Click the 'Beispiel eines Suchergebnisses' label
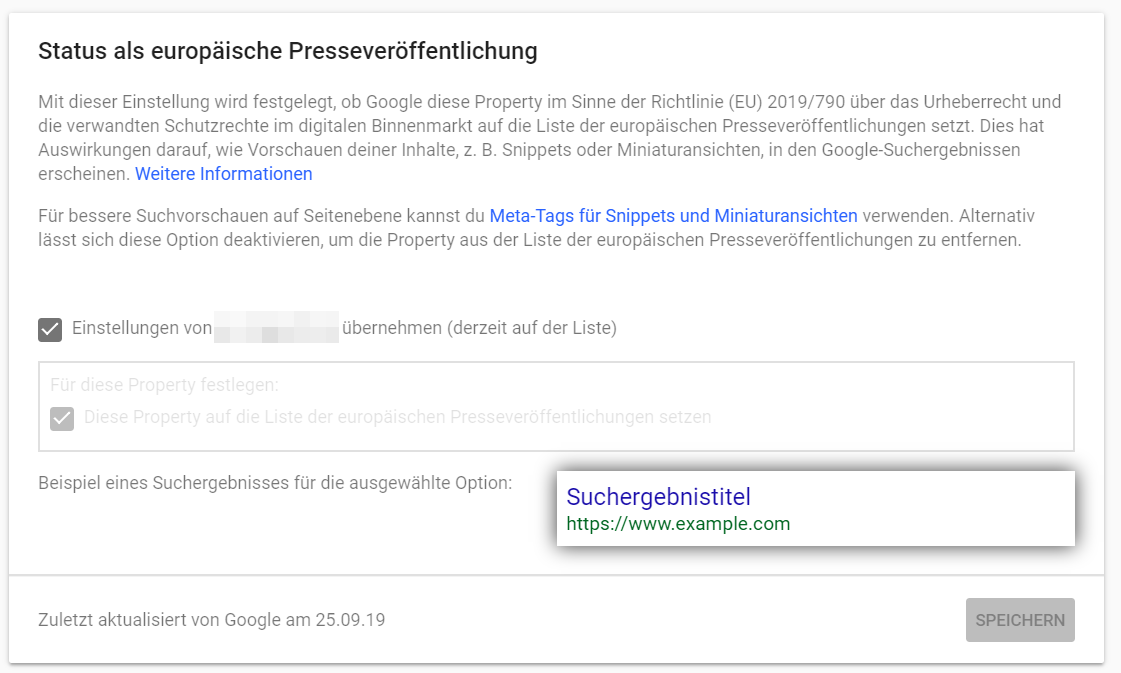This screenshot has width=1121, height=673. tap(275, 484)
